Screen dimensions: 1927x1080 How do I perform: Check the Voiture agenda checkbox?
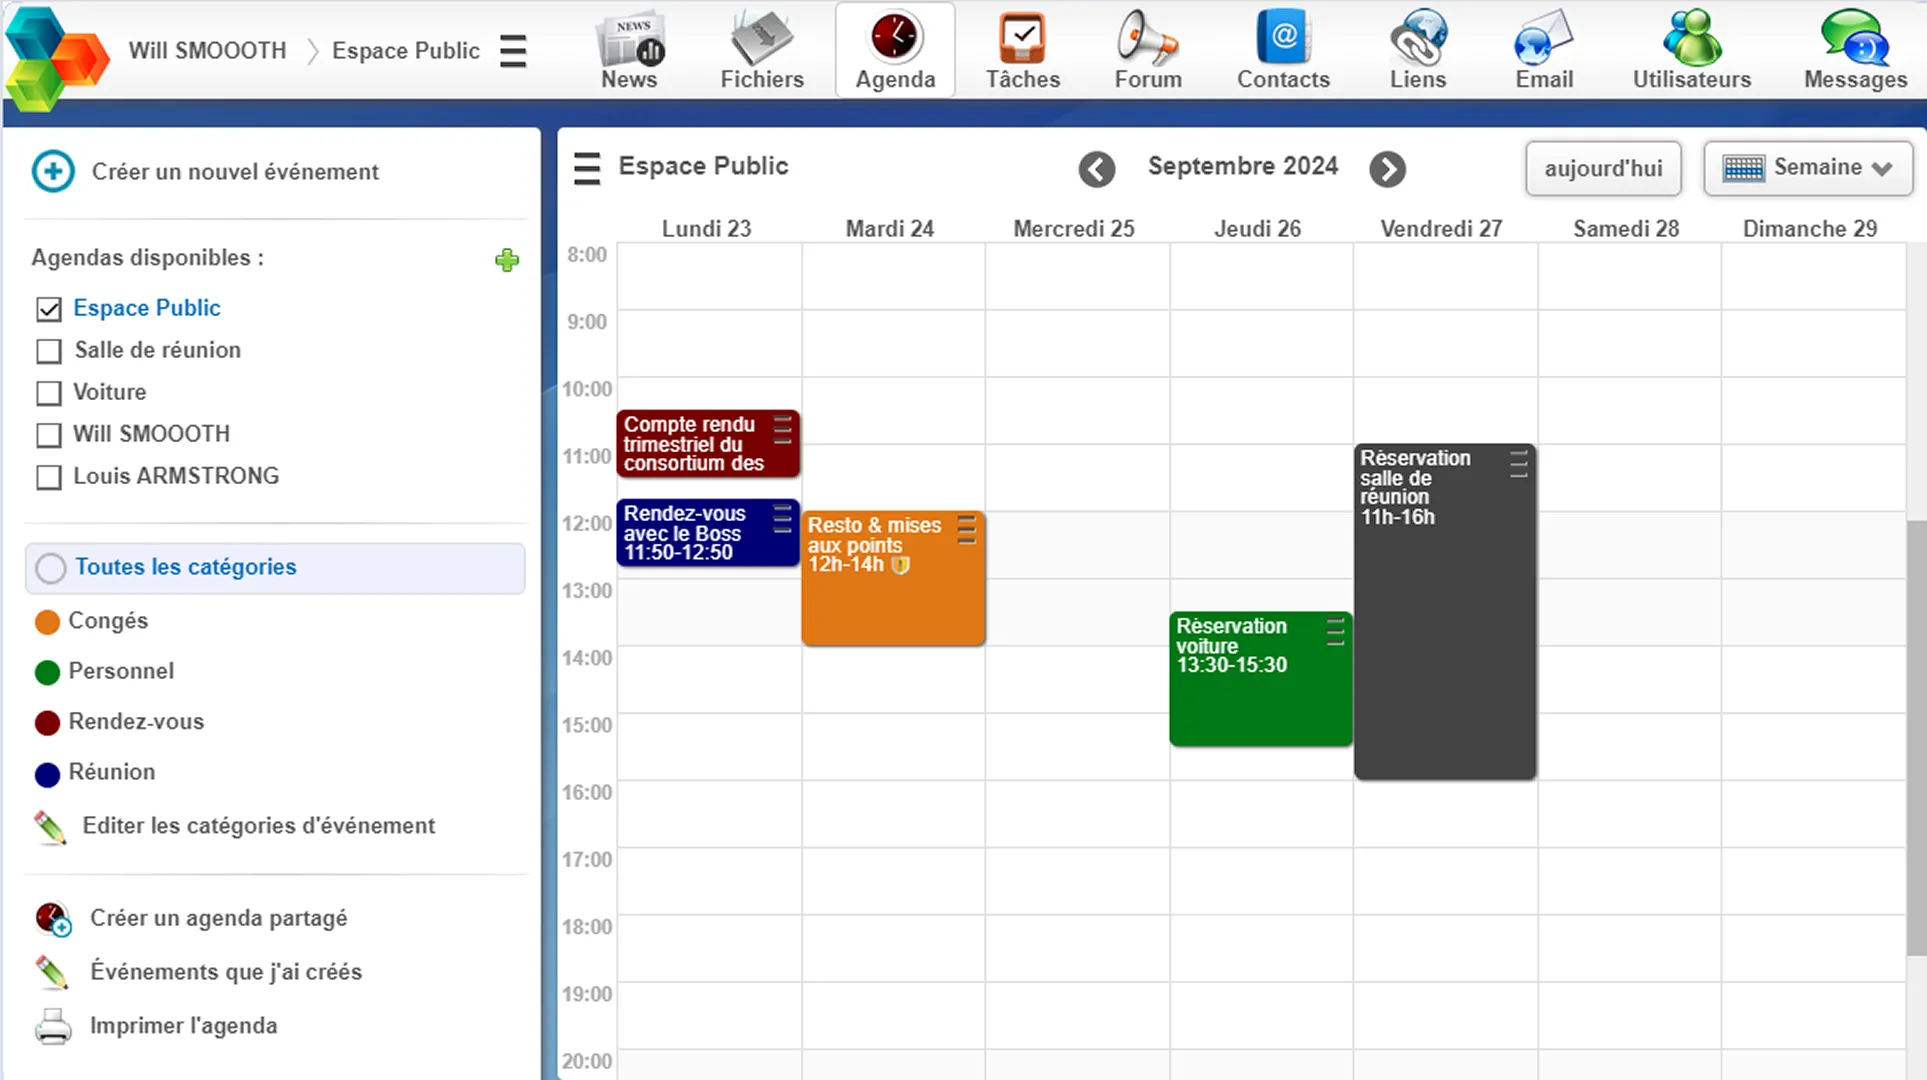tap(48, 393)
